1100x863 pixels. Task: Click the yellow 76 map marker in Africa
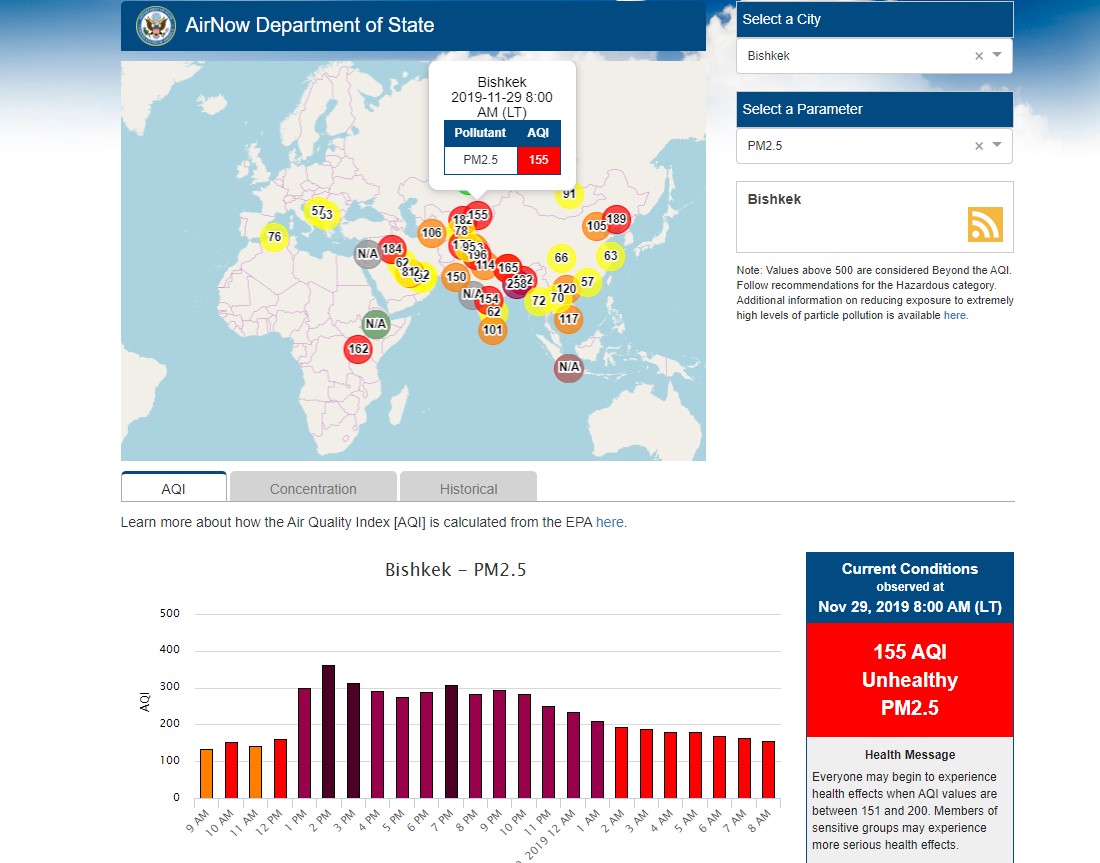[274, 237]
